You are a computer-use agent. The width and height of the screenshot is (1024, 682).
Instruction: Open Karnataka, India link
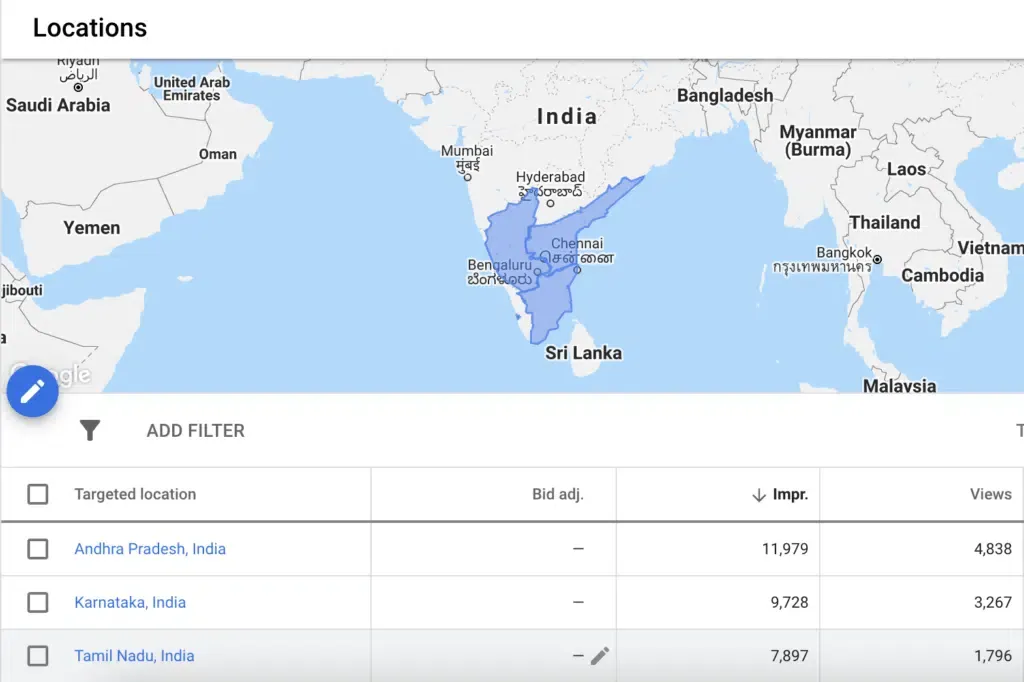coord(130,602)
